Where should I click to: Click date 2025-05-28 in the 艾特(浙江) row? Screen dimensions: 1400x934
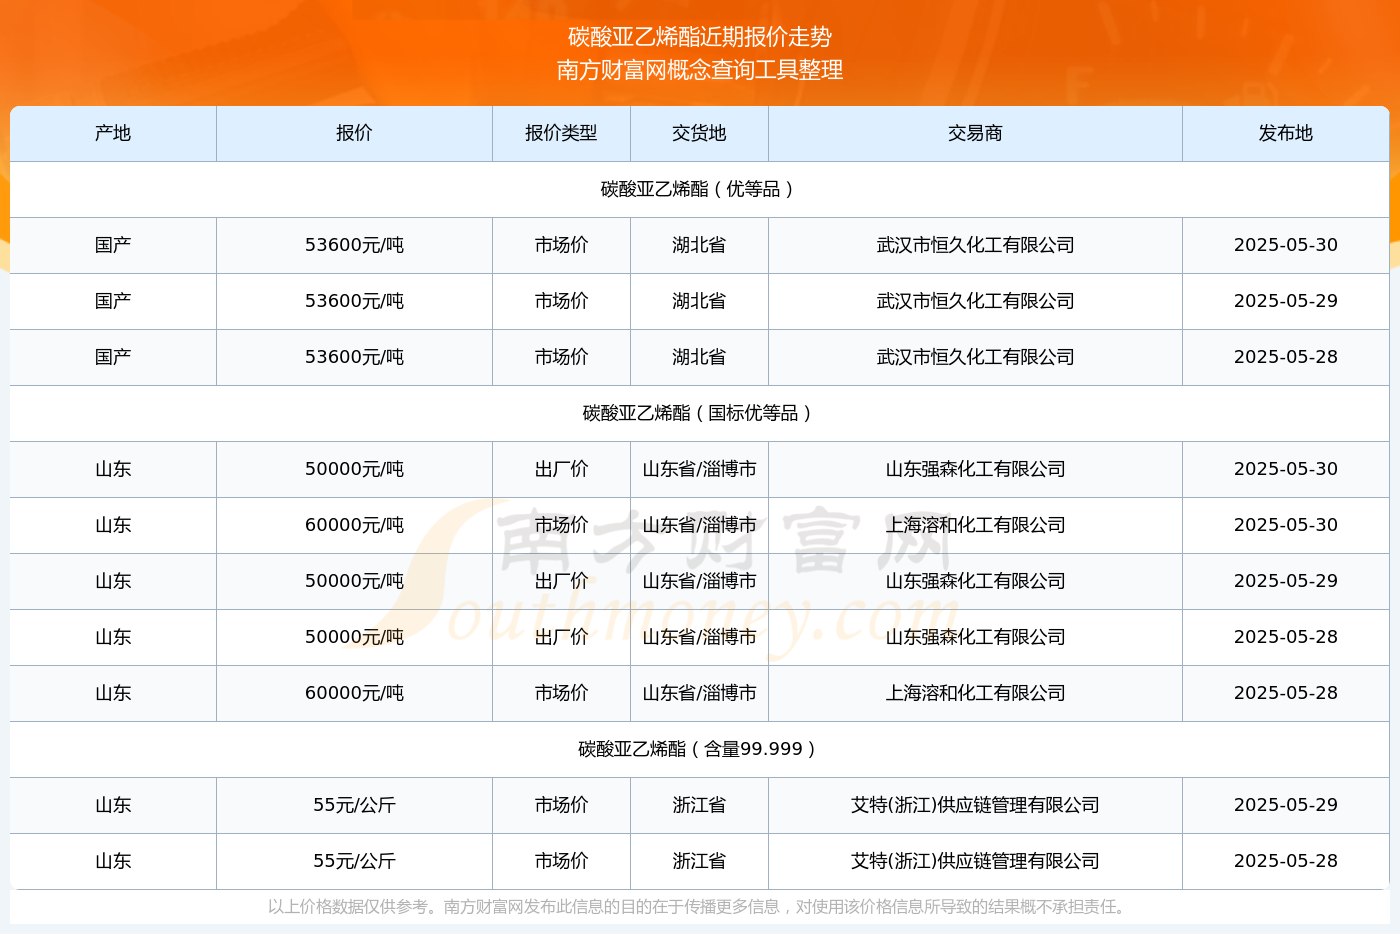pyautogui.click(x=1285, y=861)
